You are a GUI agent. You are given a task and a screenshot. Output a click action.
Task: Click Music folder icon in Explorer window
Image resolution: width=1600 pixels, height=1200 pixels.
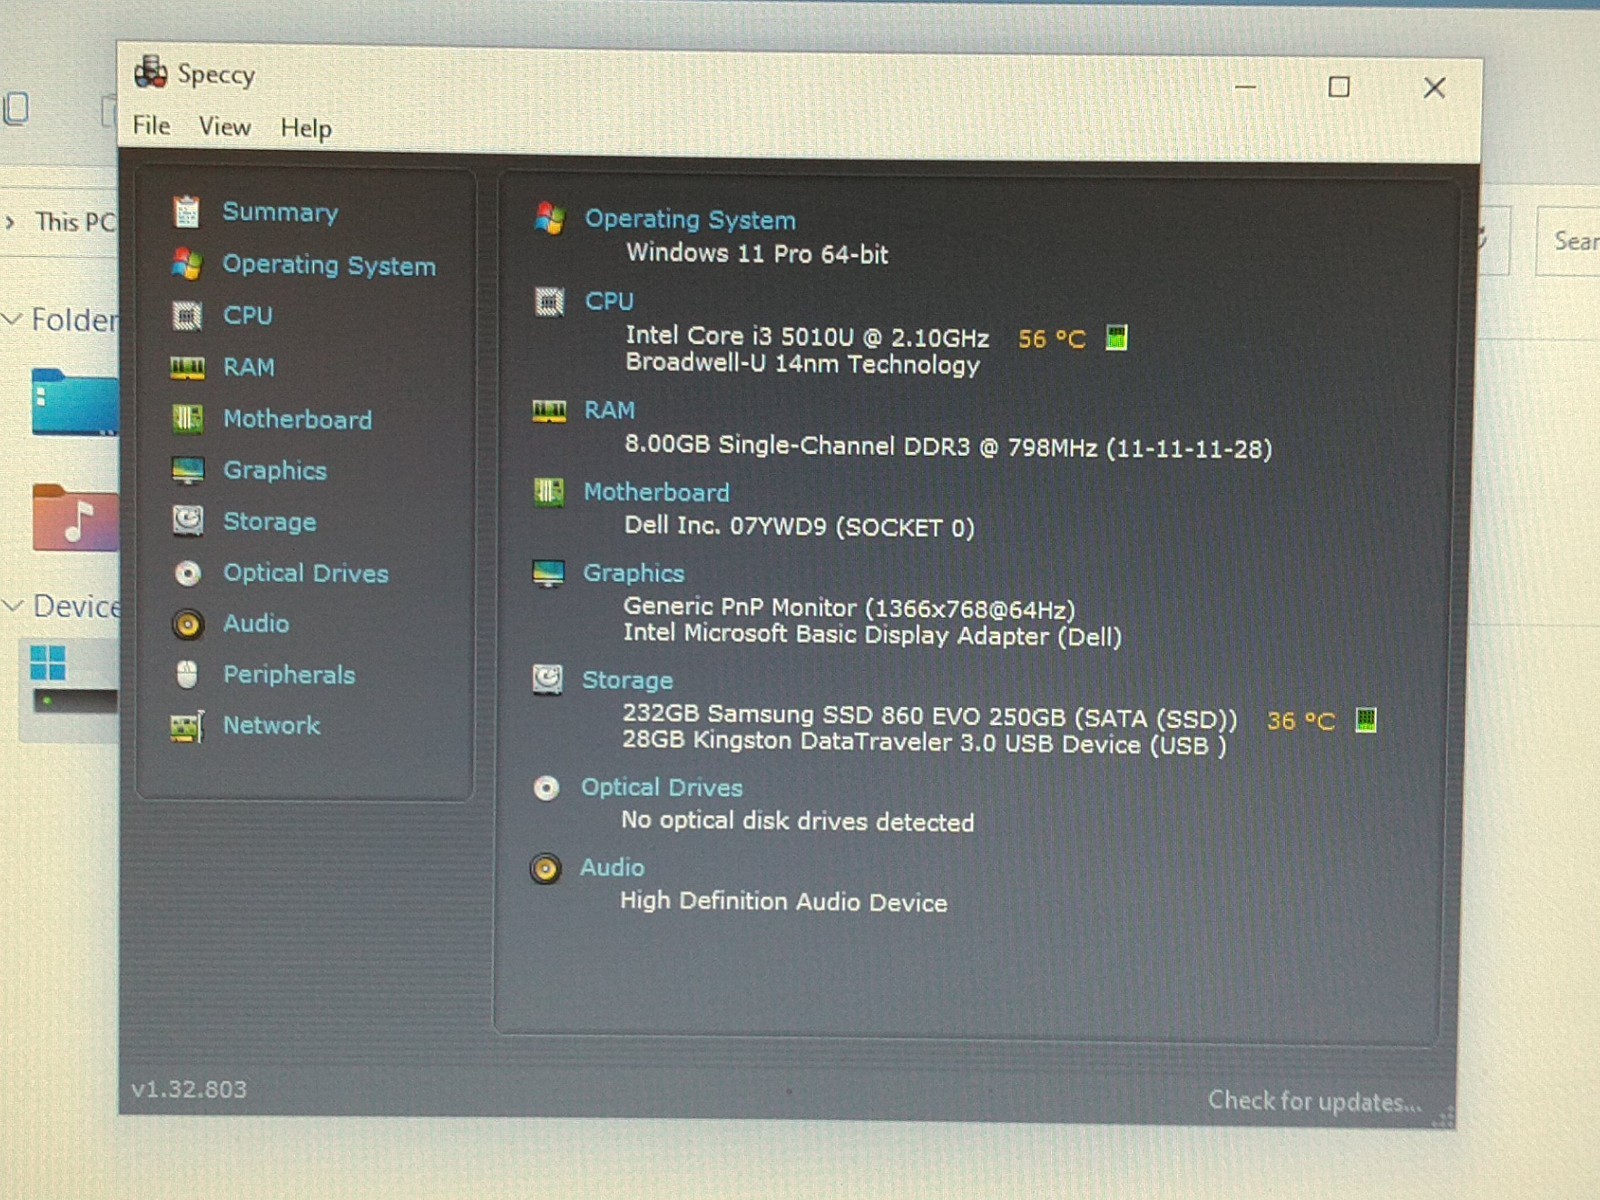click(75, 518)
